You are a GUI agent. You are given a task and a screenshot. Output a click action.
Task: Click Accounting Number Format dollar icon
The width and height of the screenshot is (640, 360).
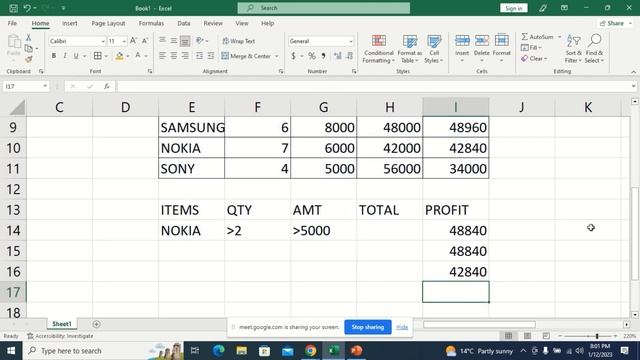pyautogui.click(x=293, y=56)
